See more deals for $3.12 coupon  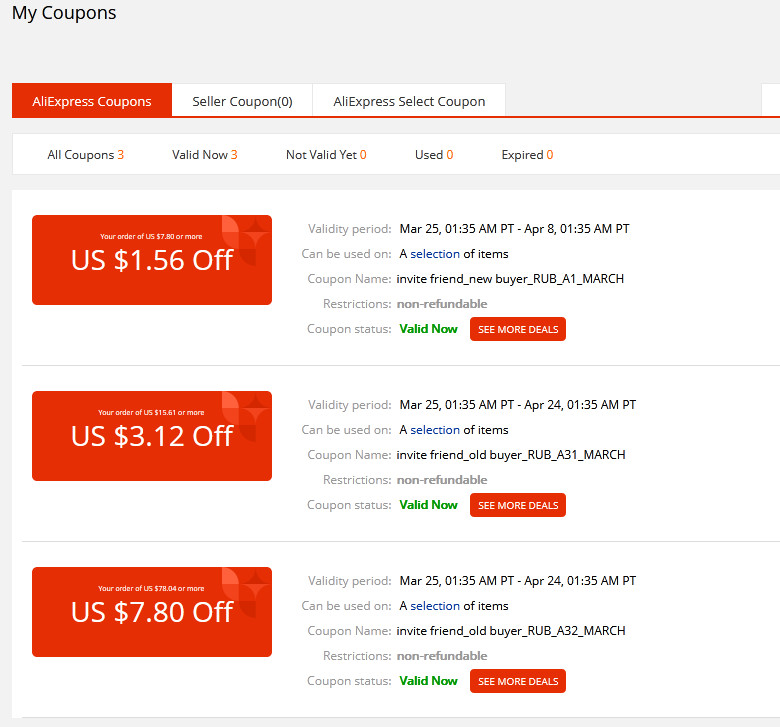[x=518, y=505]
